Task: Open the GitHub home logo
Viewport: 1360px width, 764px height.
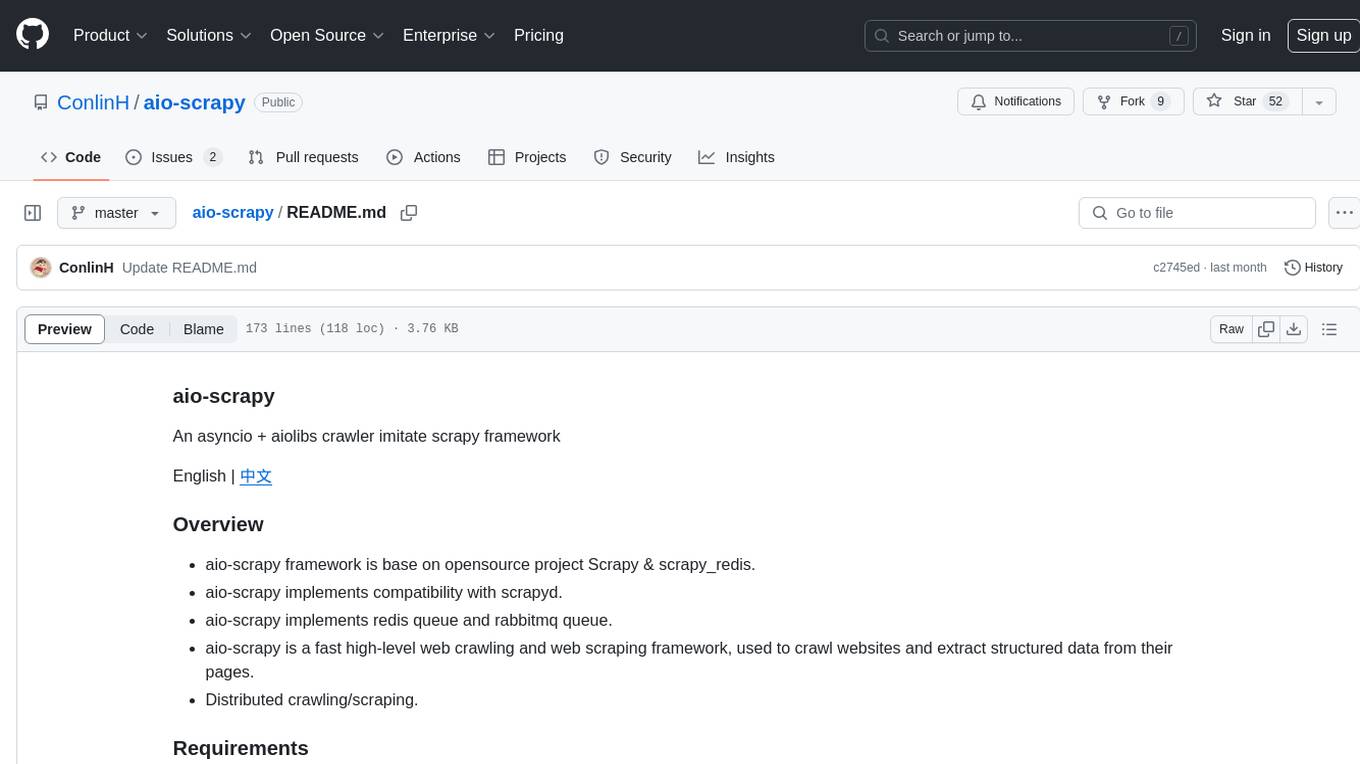Action: pos(33,35)
